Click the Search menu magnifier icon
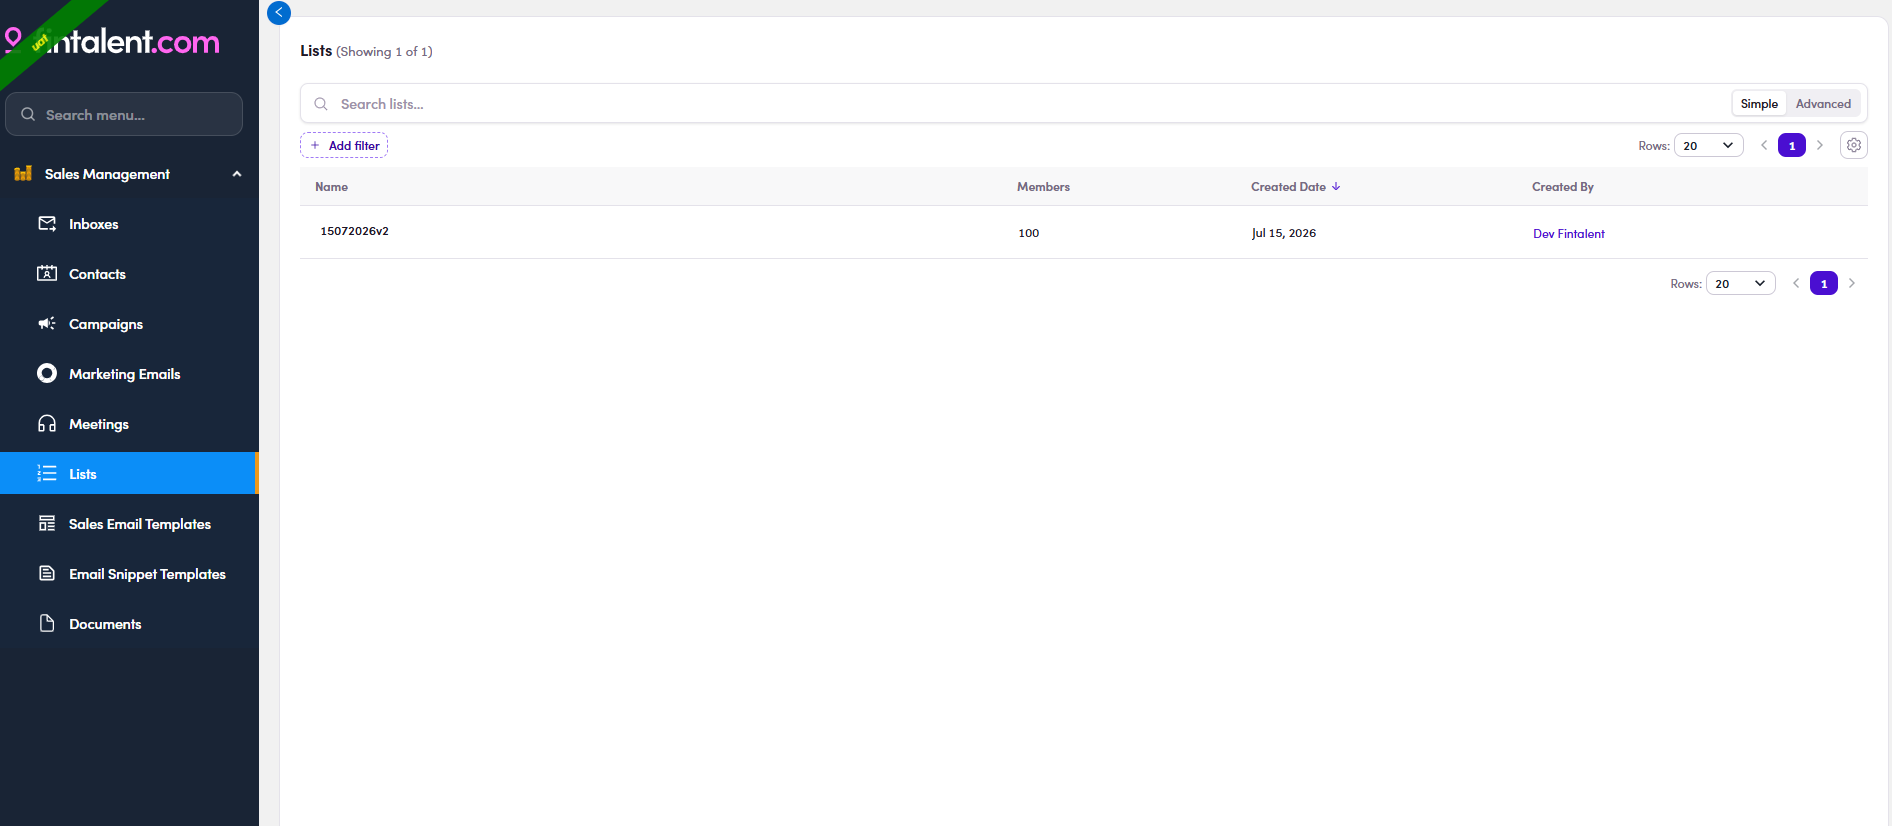1892x826 pixels. click(x=28, y=114)
